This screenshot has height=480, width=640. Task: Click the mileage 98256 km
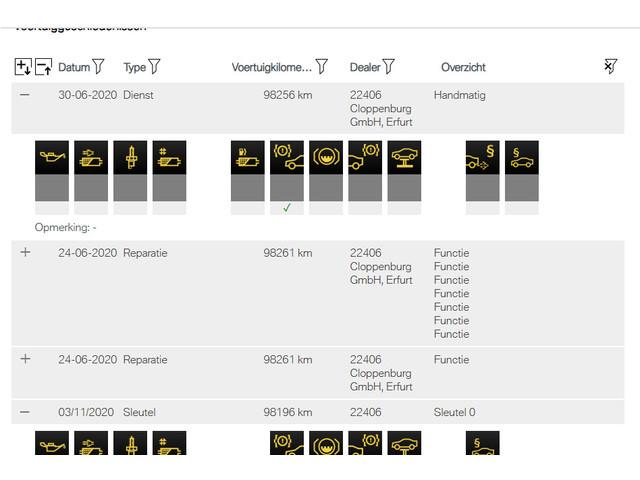tap(288, 95)
